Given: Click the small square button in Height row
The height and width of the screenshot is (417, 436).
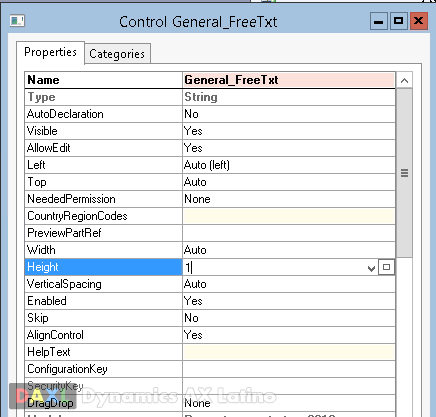Looking at the screenshot, I should point(386,267).
